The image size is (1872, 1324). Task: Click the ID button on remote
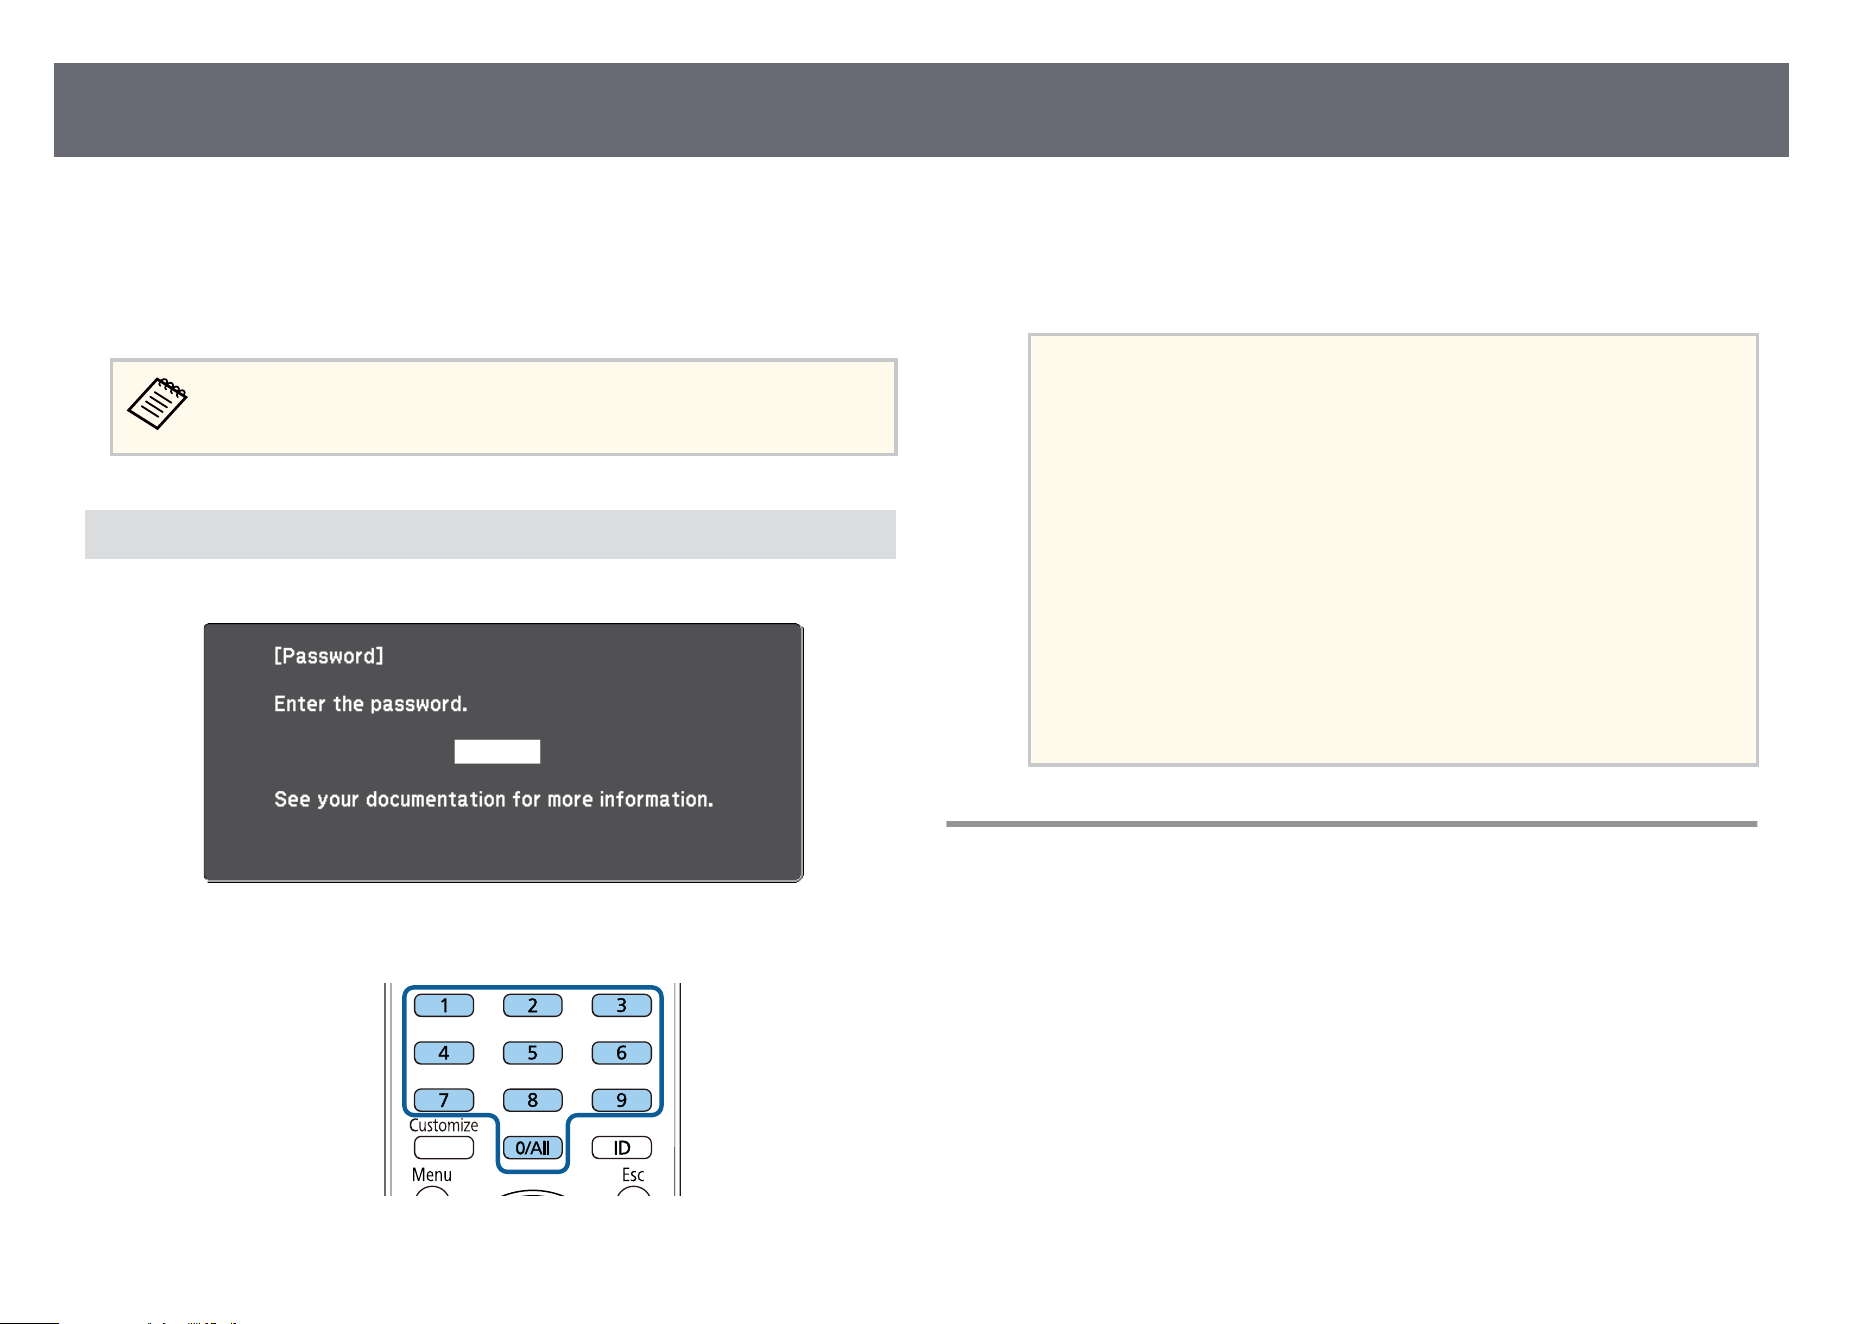(622, 1148)
